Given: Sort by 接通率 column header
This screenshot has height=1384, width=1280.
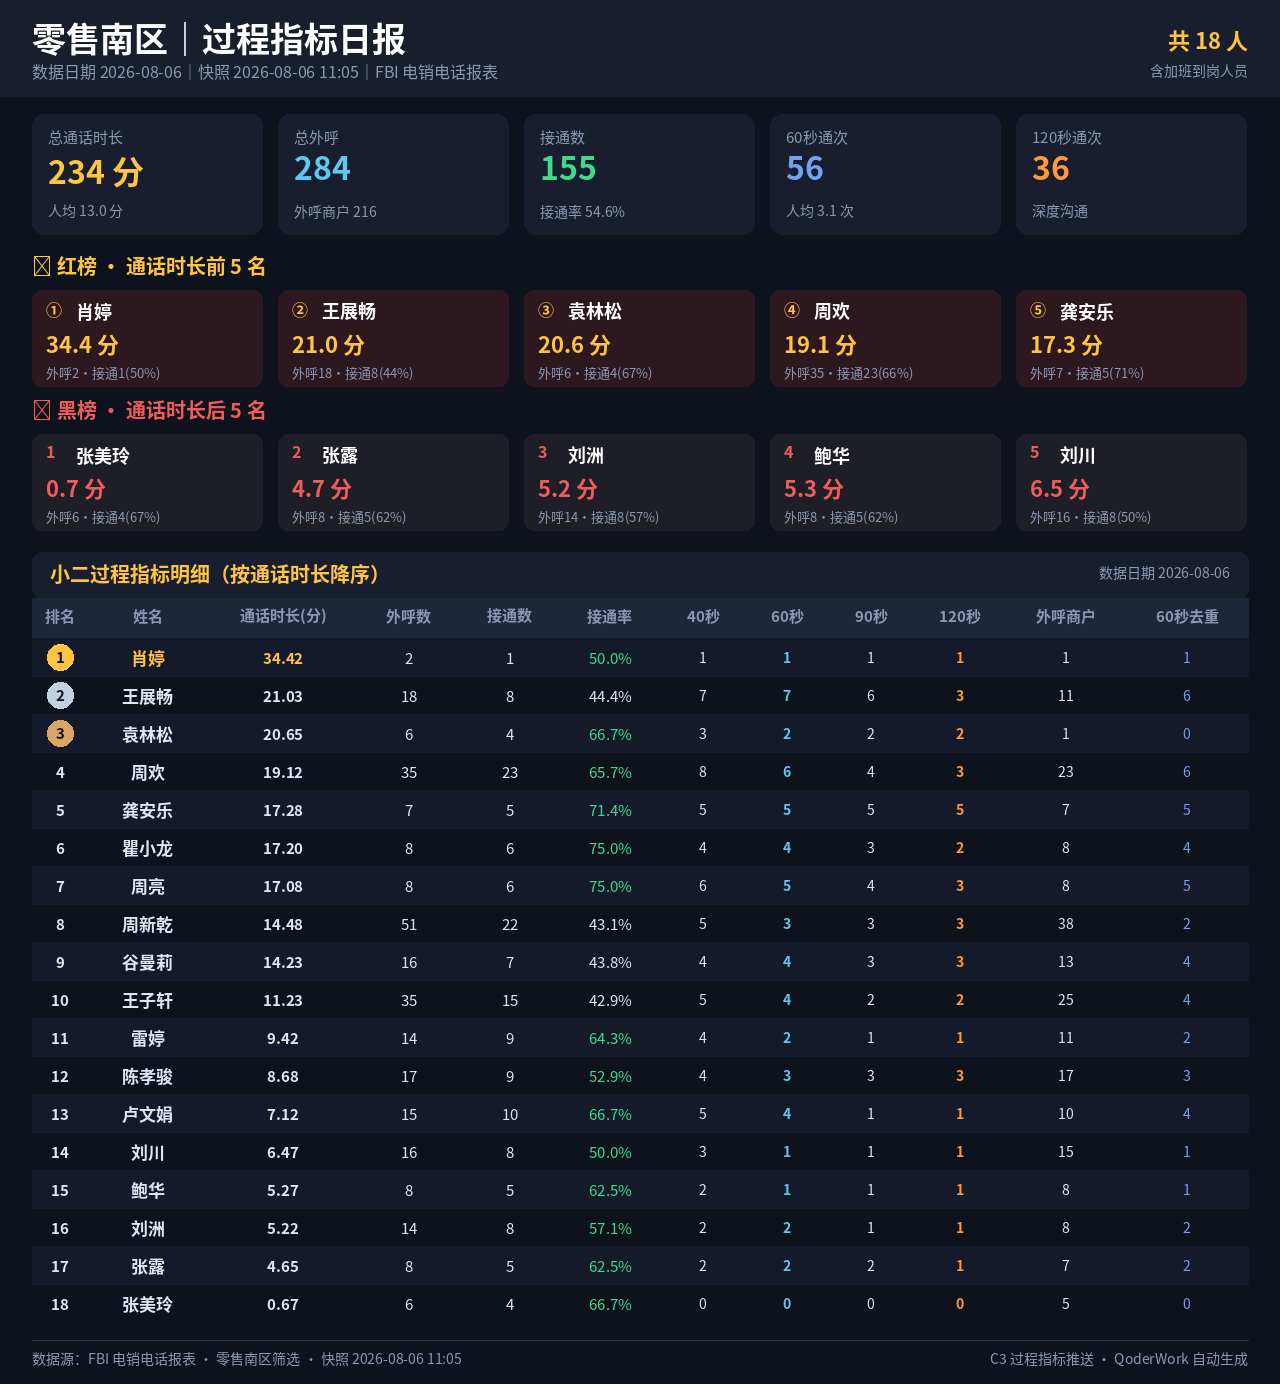Looking at the screenshot, I should pyautogui.click(x=610, y=616).
